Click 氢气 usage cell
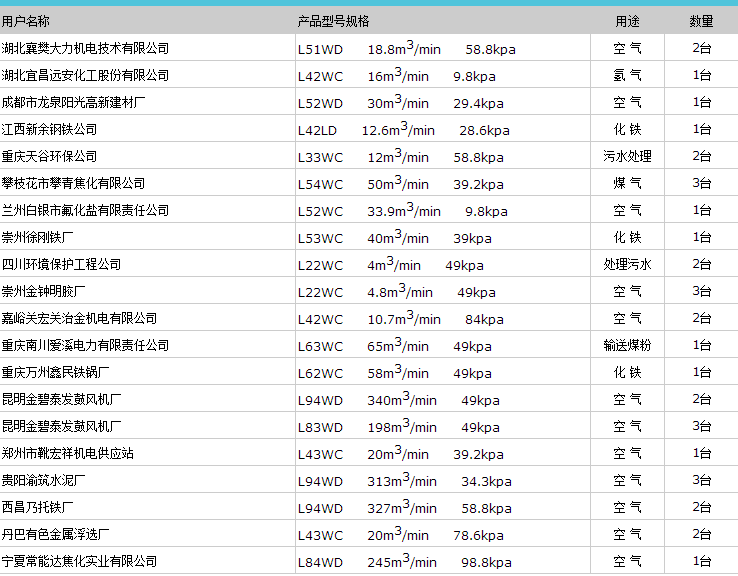The height and width of the screenshot is (576, 738). pos(627,75)
